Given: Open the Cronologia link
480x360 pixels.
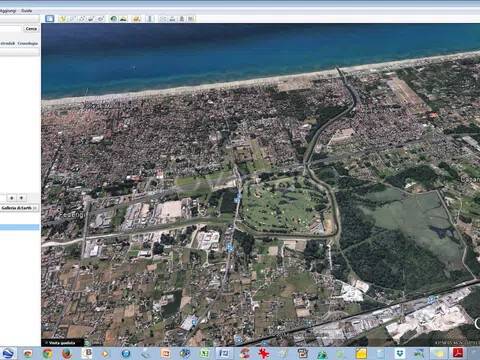Looking at the screenshot, I should 28,43.
